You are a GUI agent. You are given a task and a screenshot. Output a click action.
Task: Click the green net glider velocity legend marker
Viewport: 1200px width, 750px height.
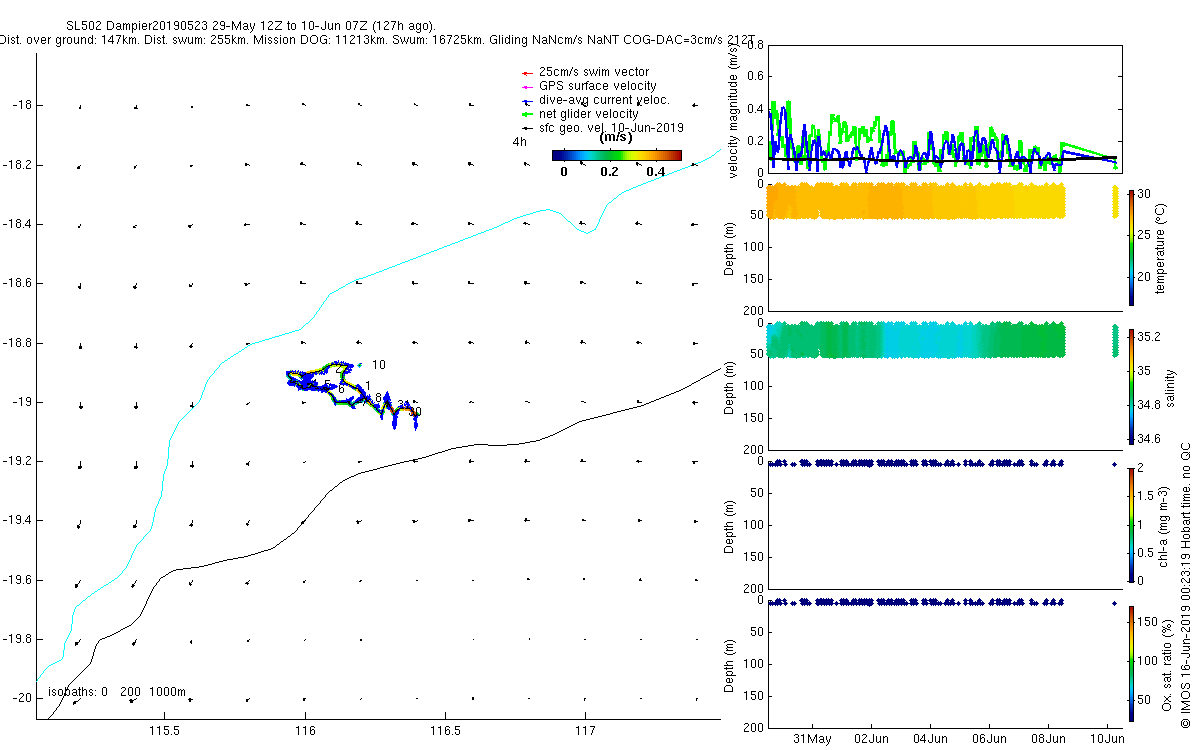click(525, 114)
